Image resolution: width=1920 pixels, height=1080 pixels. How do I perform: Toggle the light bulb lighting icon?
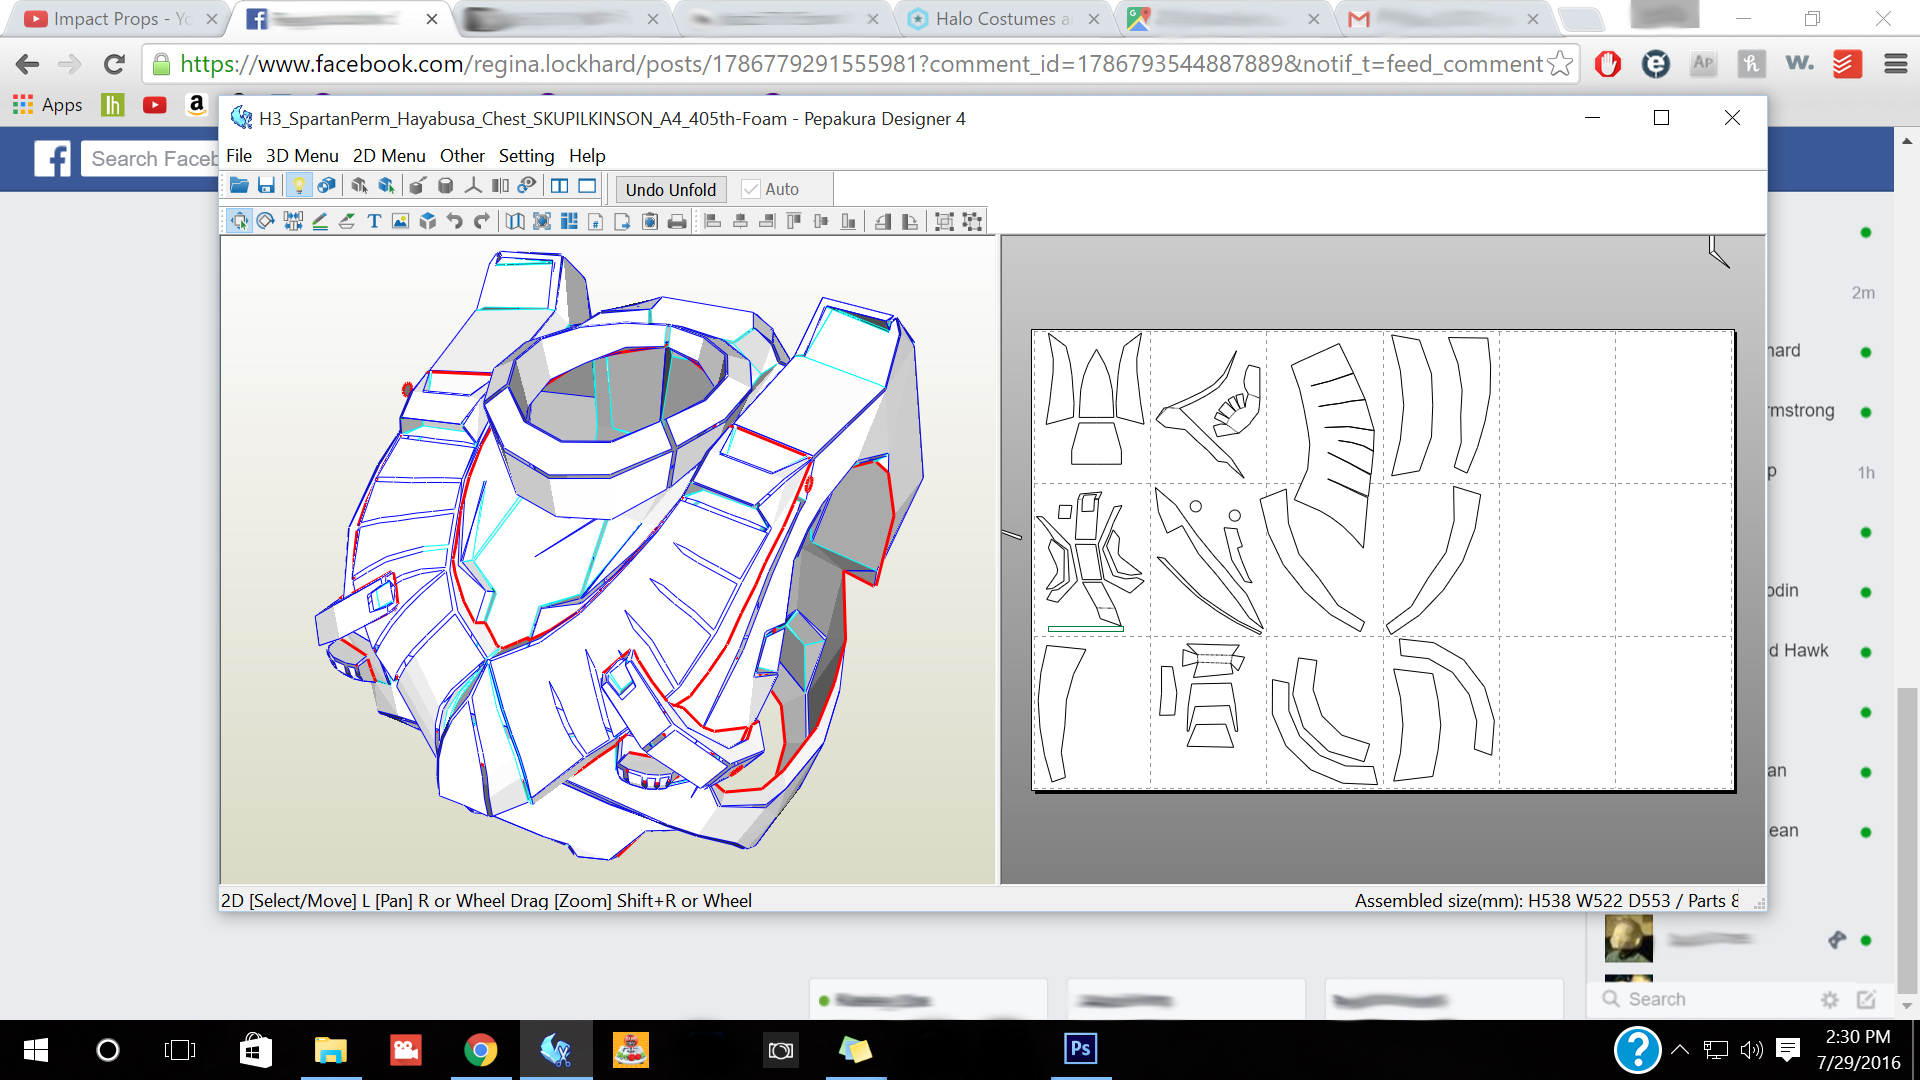click(298, 186)
